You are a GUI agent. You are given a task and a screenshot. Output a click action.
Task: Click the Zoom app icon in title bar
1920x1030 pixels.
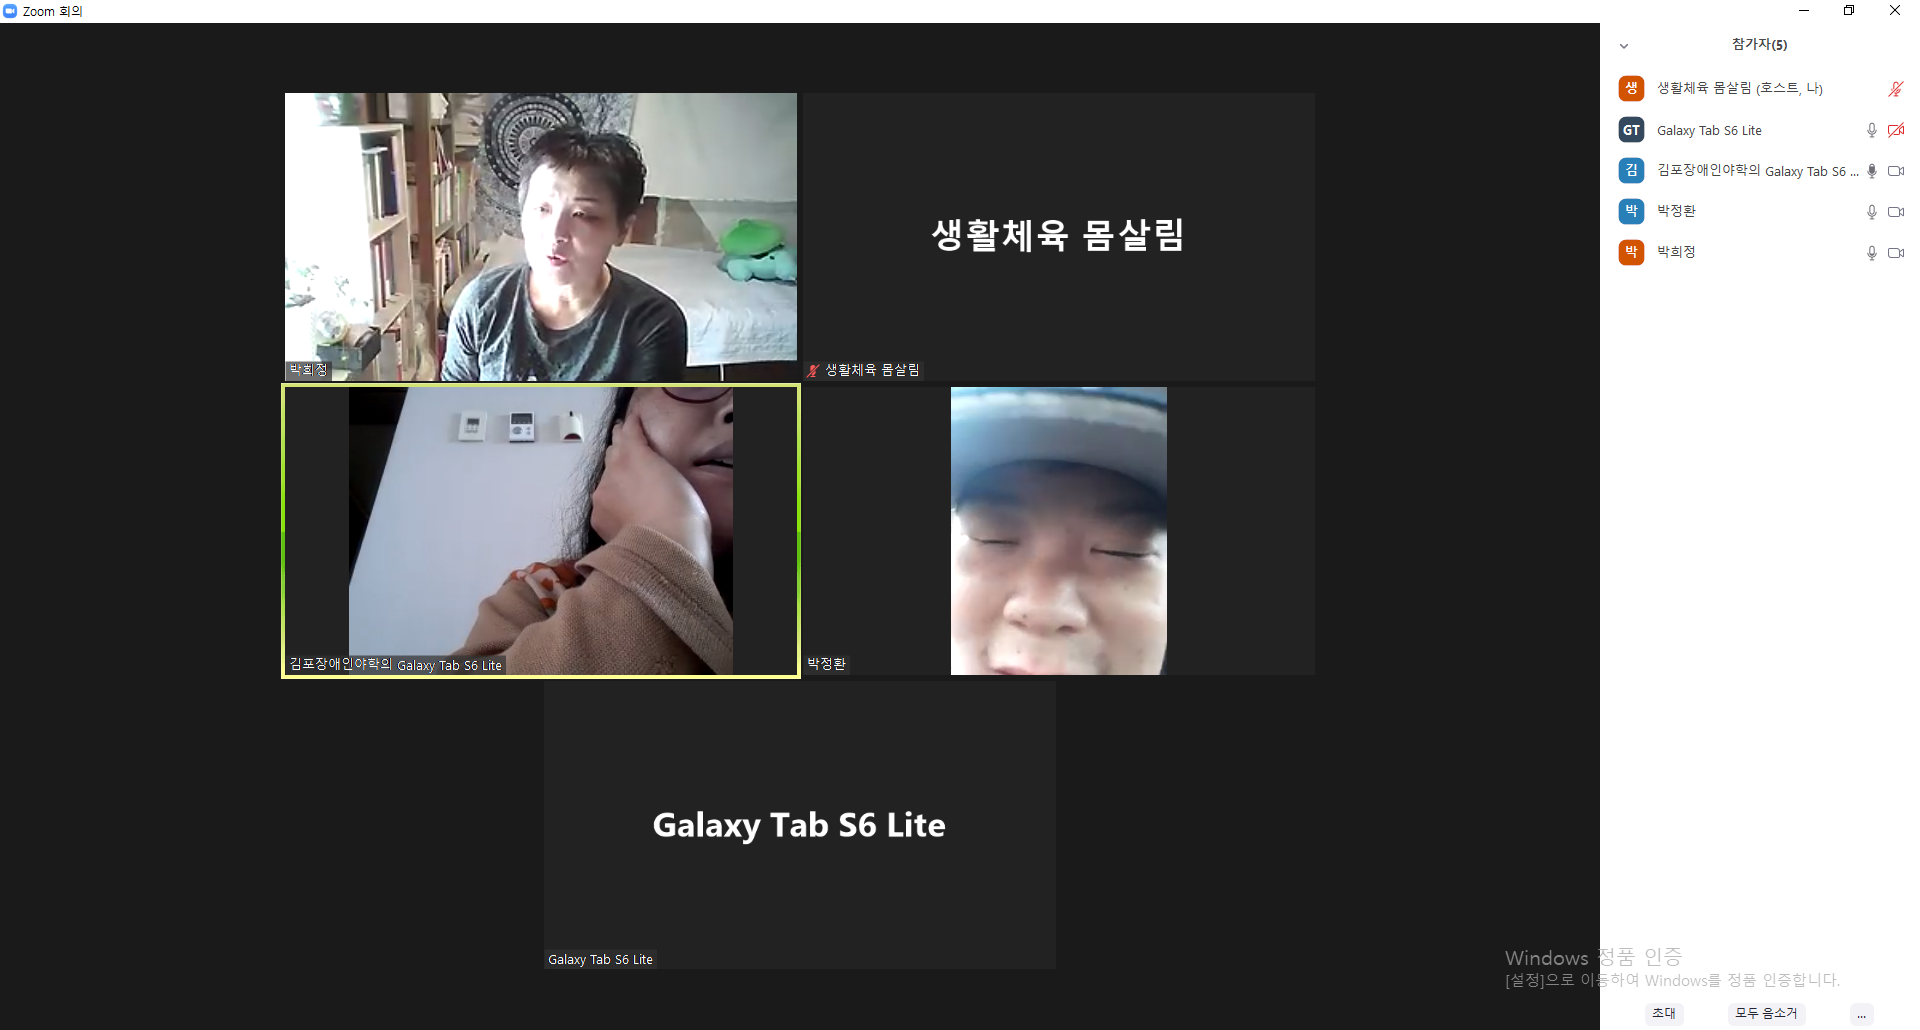(x=10, y=11)
